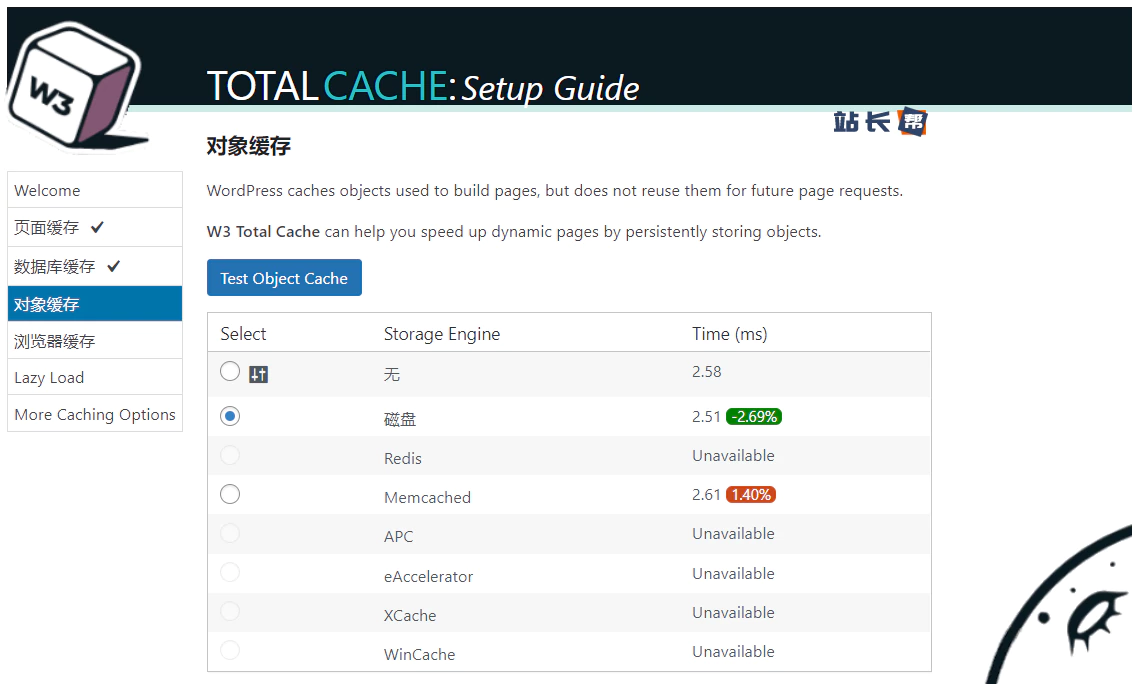Click the checkmark next to 数据库缓存

pos(113,266)
